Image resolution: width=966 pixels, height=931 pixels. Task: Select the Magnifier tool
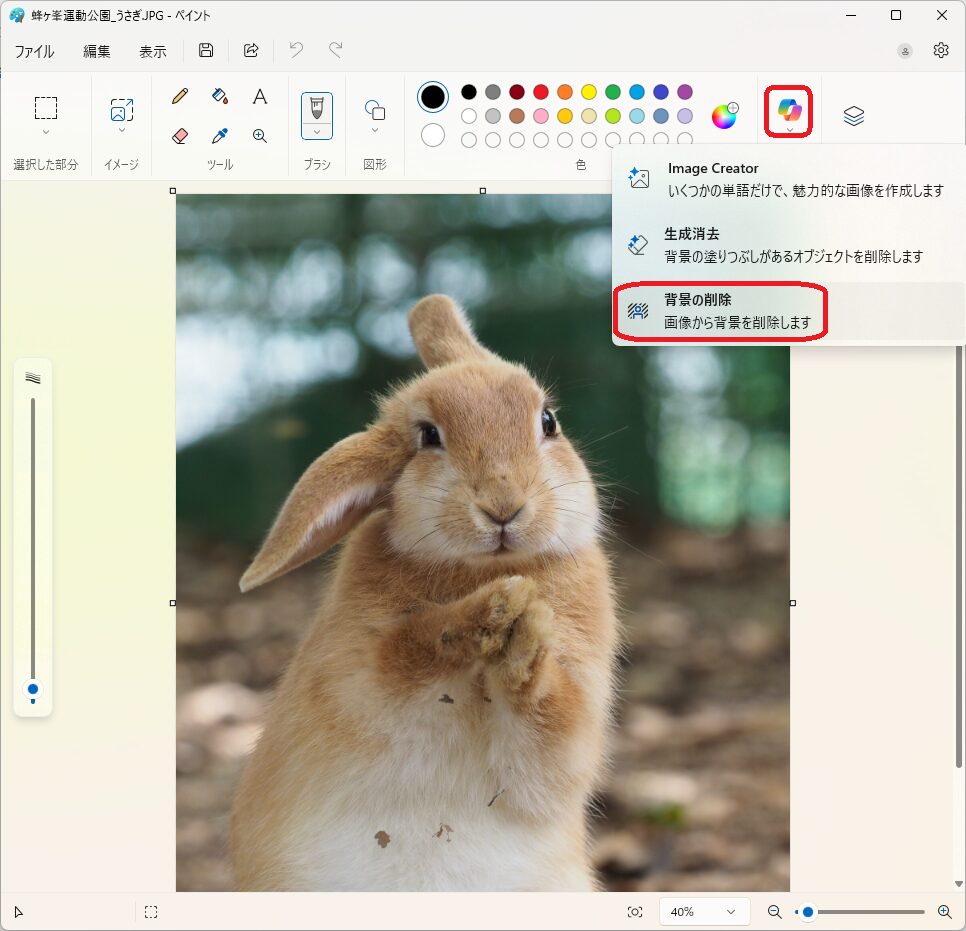click(x=260, y=136)
